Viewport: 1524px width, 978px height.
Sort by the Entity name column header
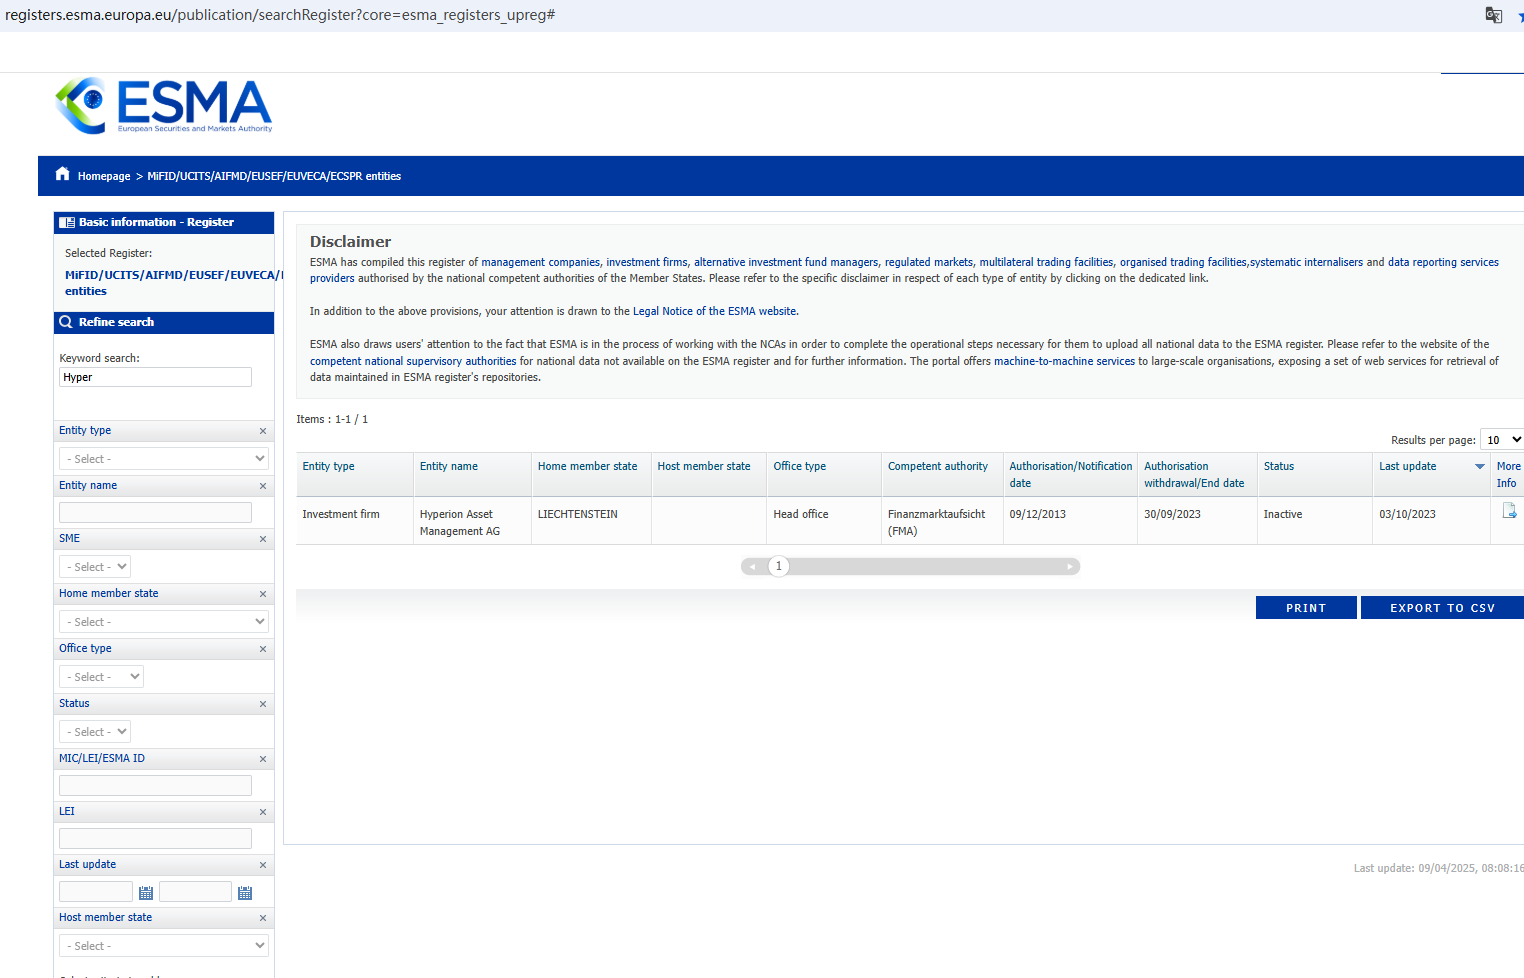449,466
